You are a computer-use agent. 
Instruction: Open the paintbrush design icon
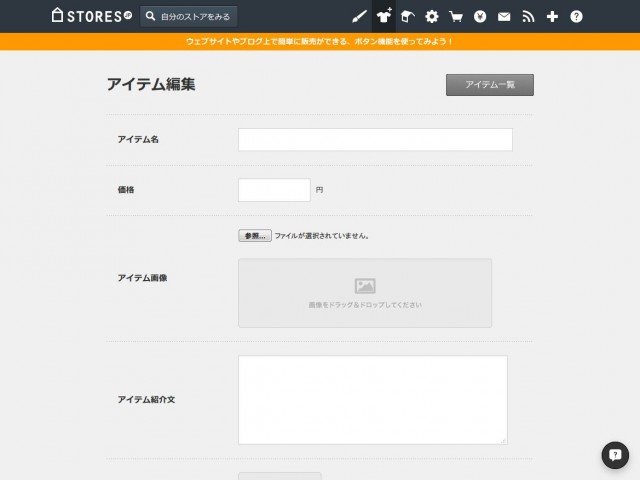360,16
